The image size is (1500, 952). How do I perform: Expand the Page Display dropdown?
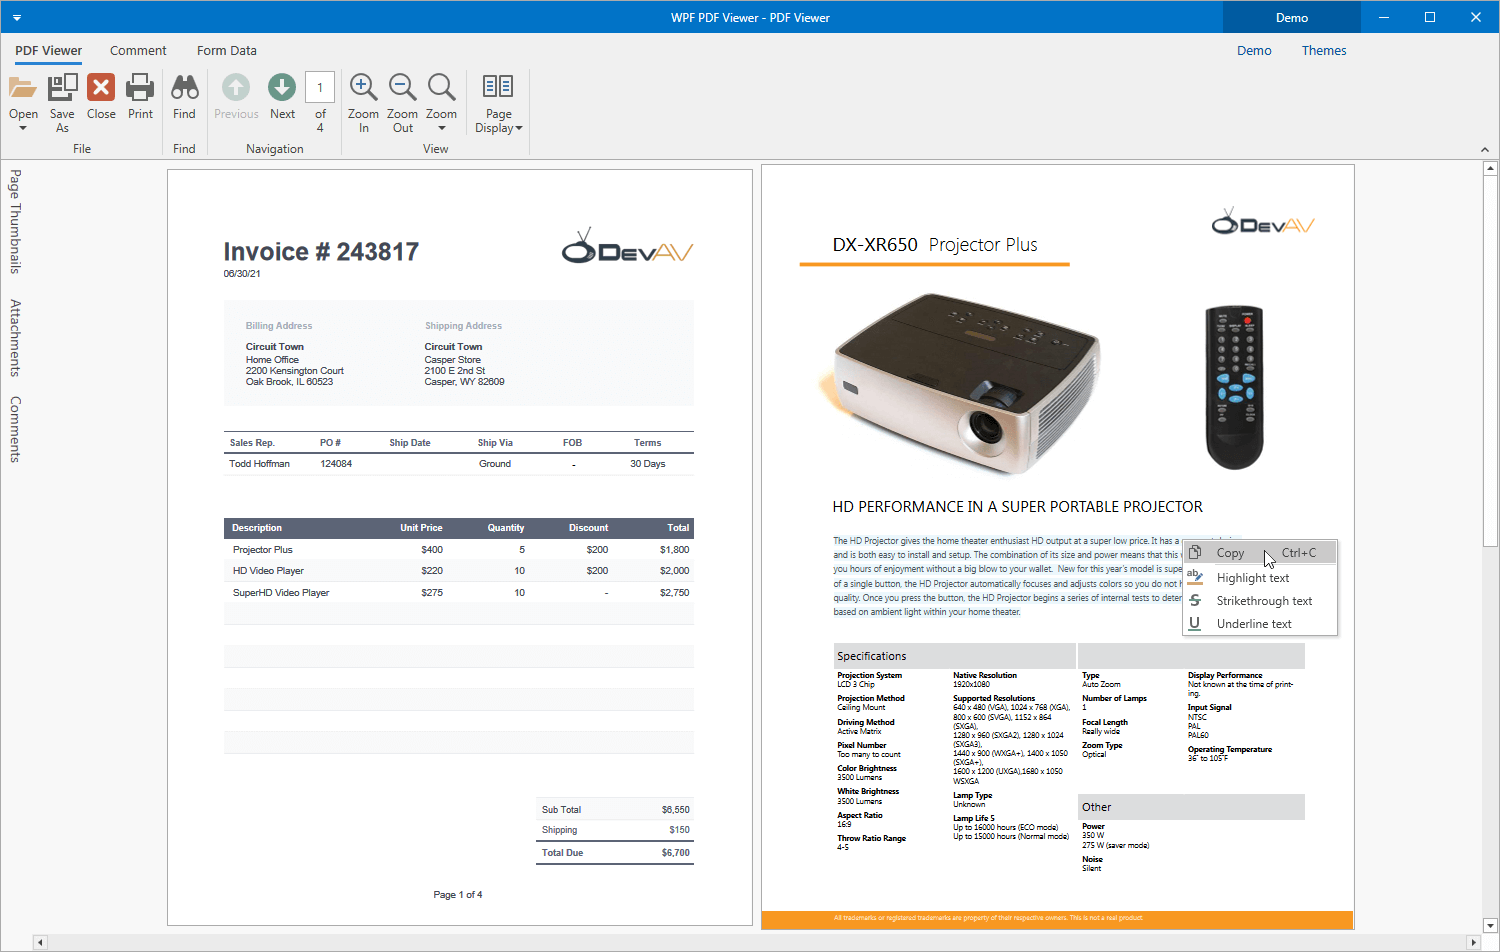(518, 128)
